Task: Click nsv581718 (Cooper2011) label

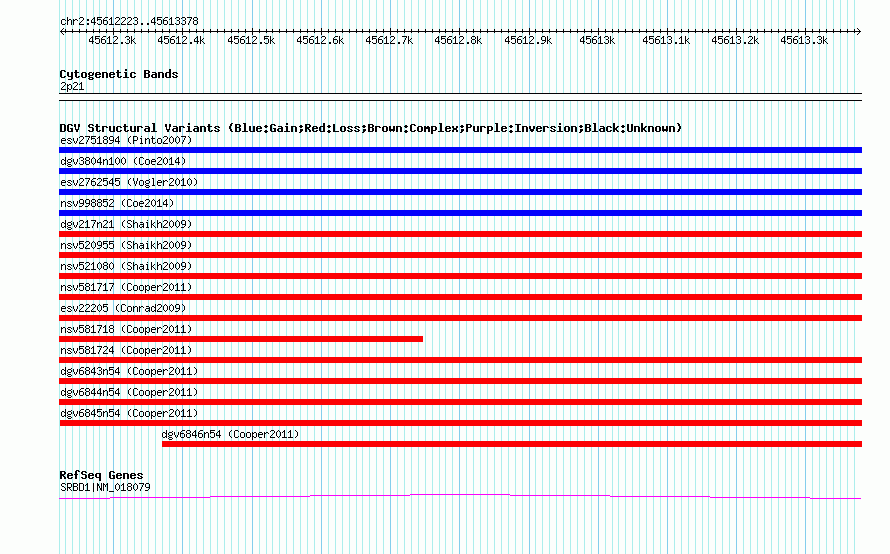Action: [126, 329]
